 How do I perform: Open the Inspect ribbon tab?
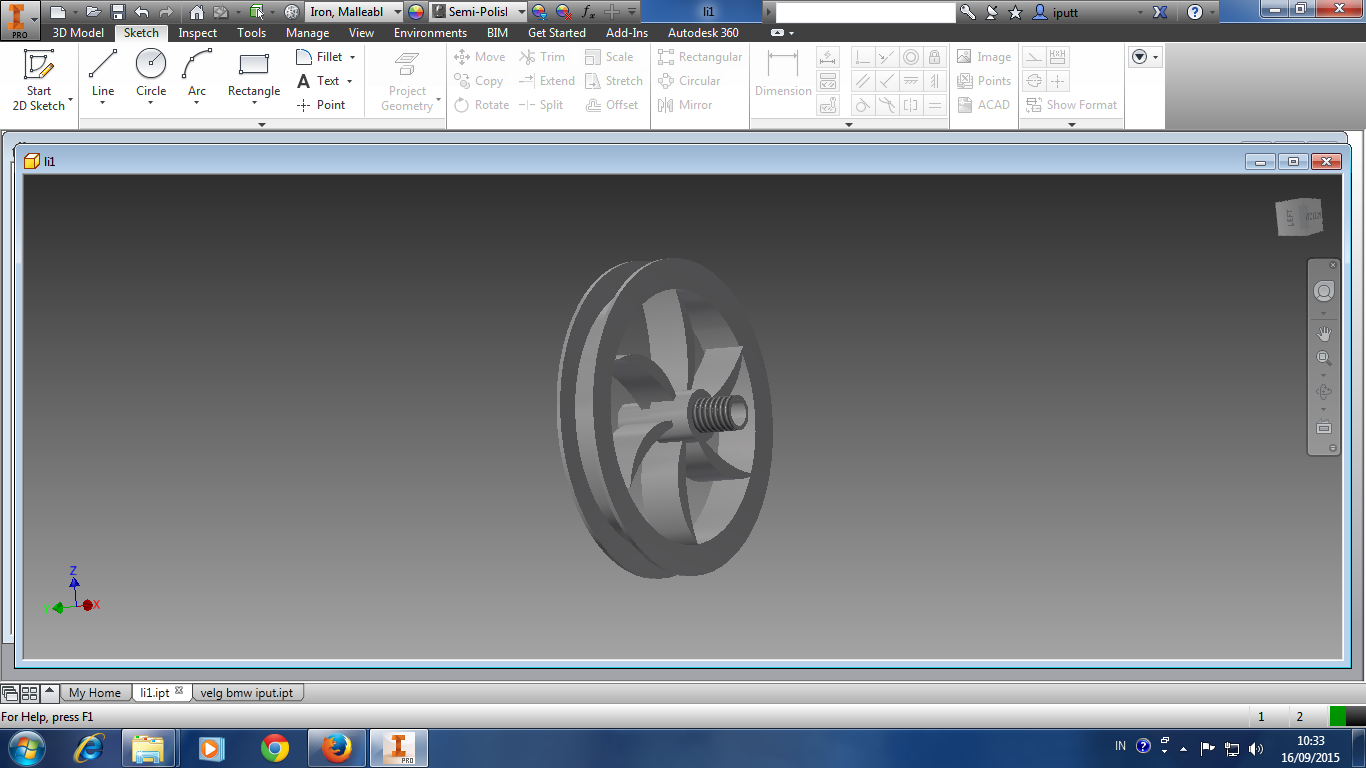[197, 33]
